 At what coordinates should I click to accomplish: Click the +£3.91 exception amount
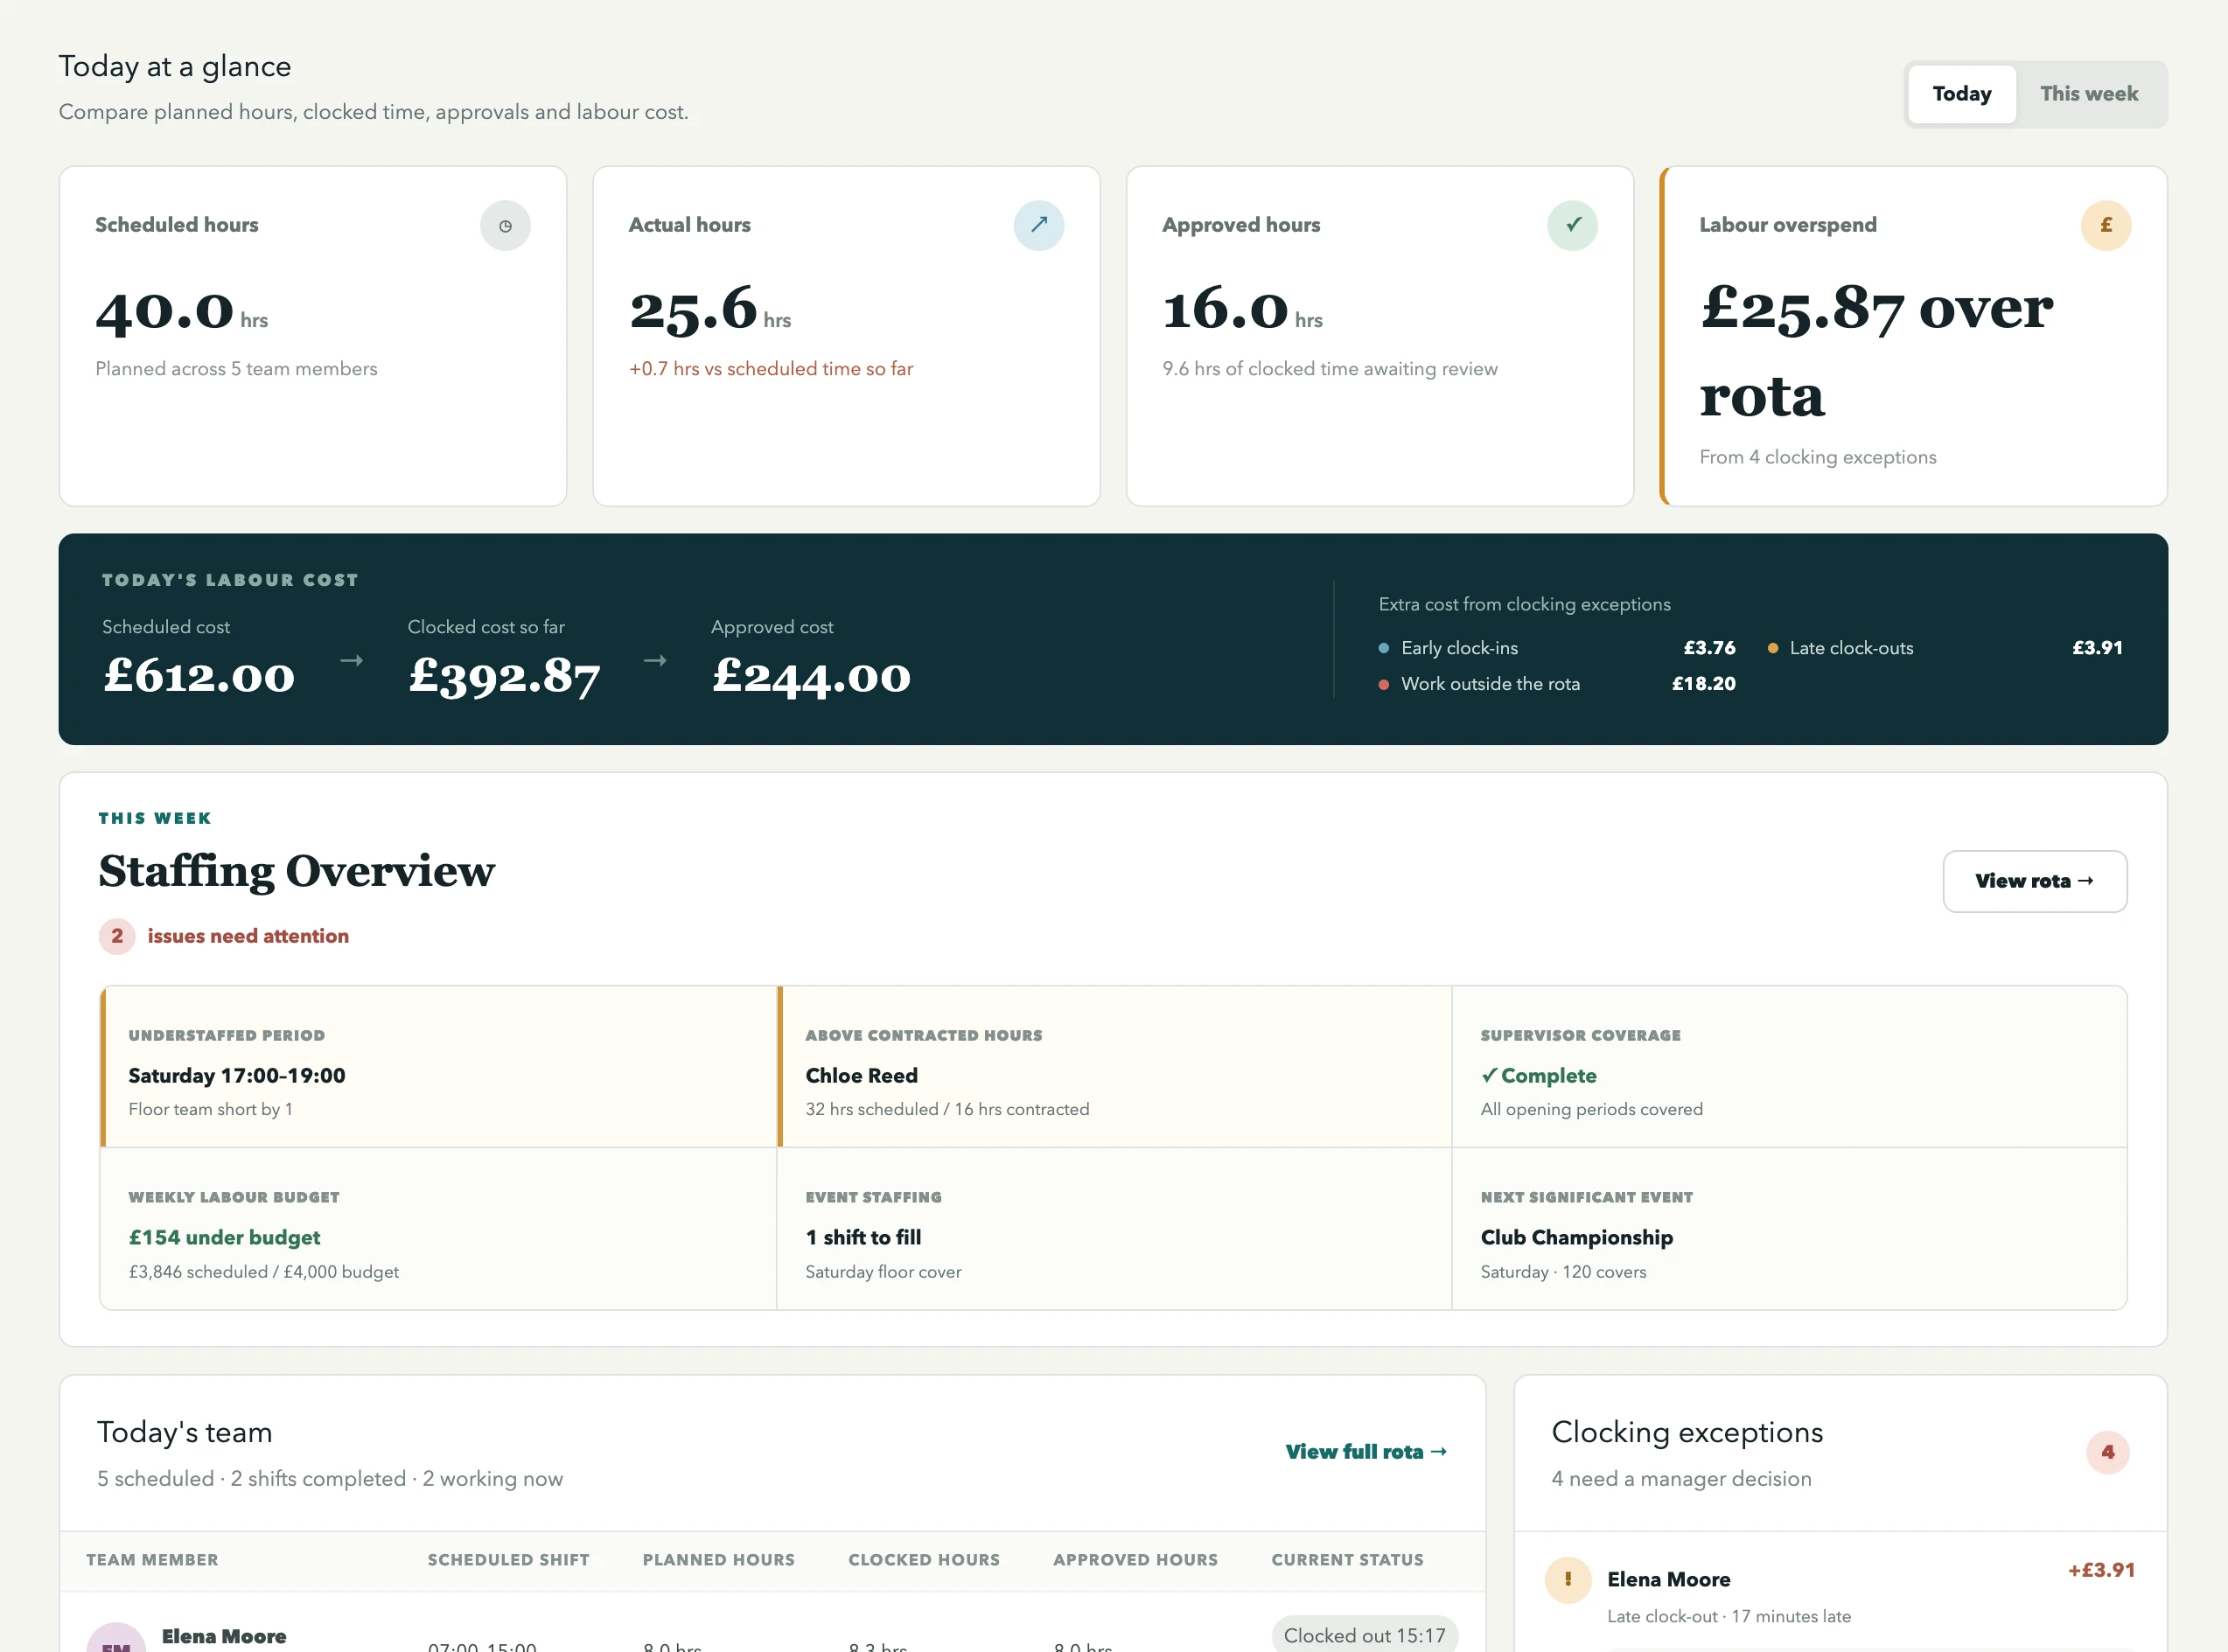coord(2102,1570)
